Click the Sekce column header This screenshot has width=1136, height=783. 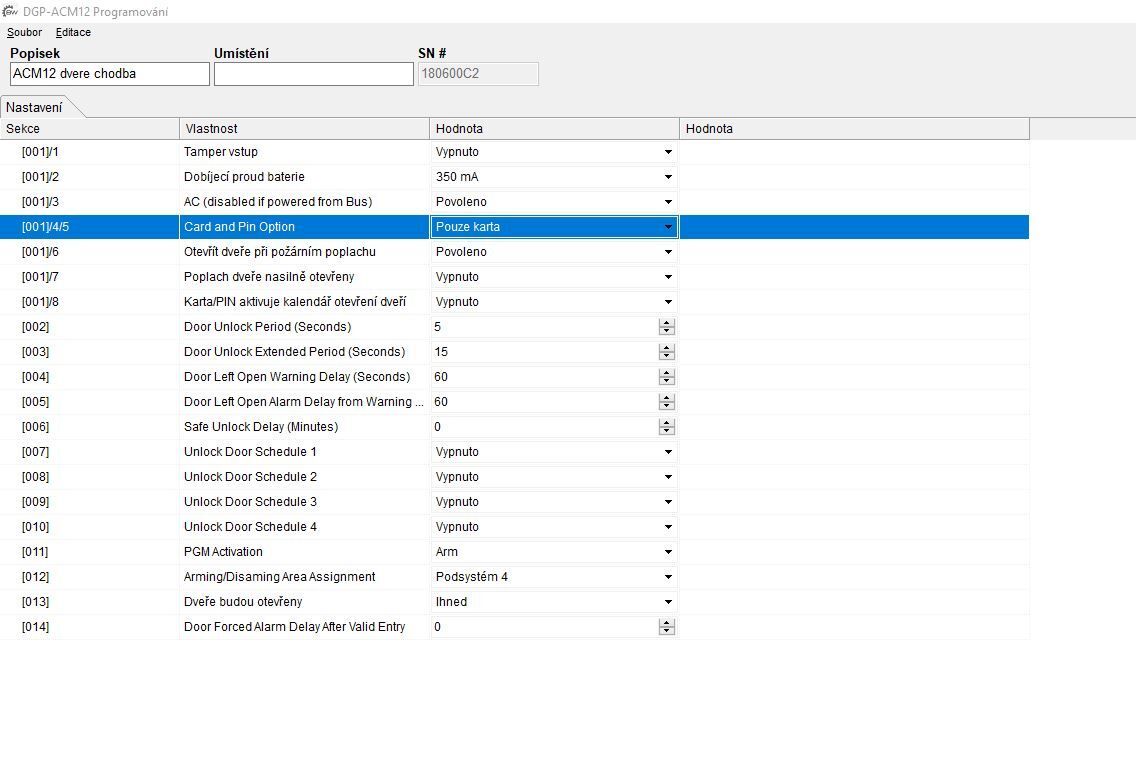click(89, 129)
